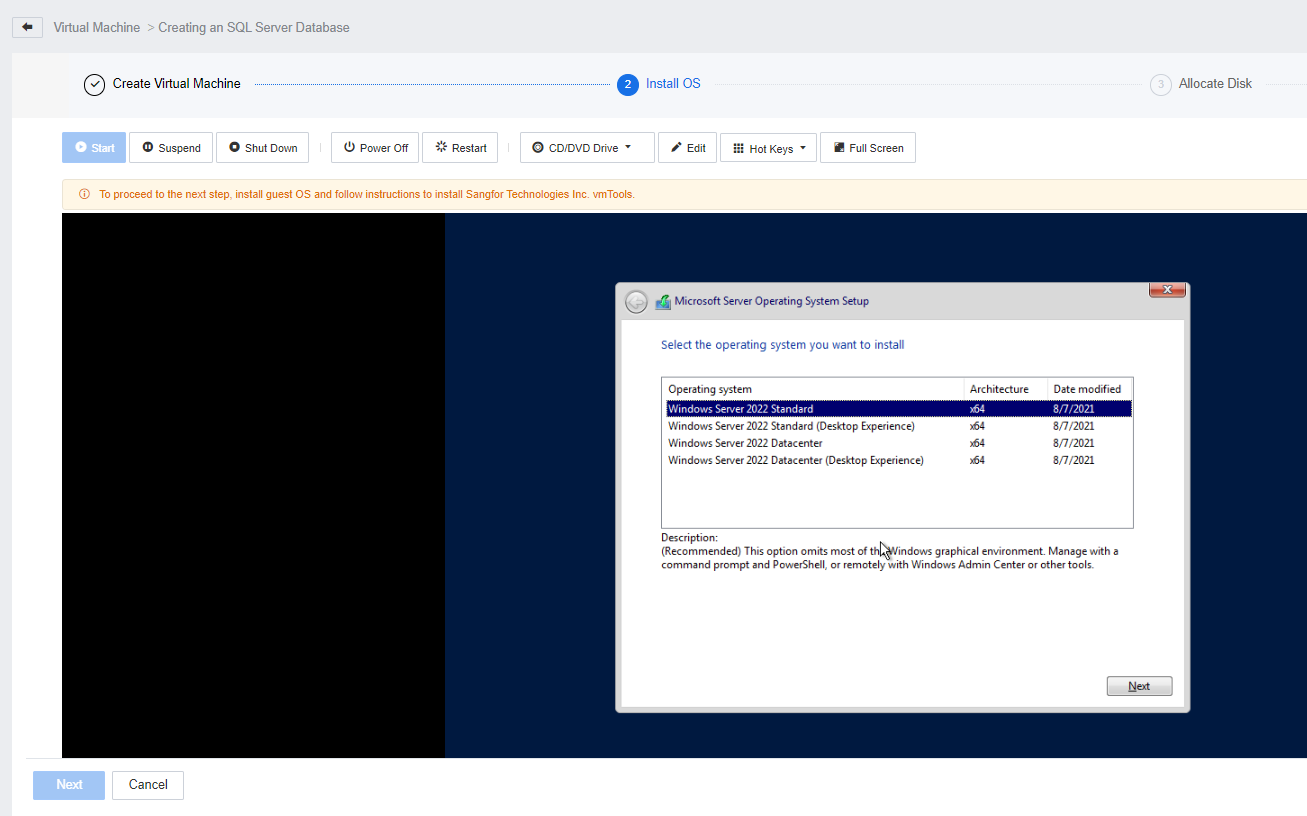Viewport: 1307px width, 816px height.
Task: Select Windows Server 2022 Standard row
Action: [898, 409]
